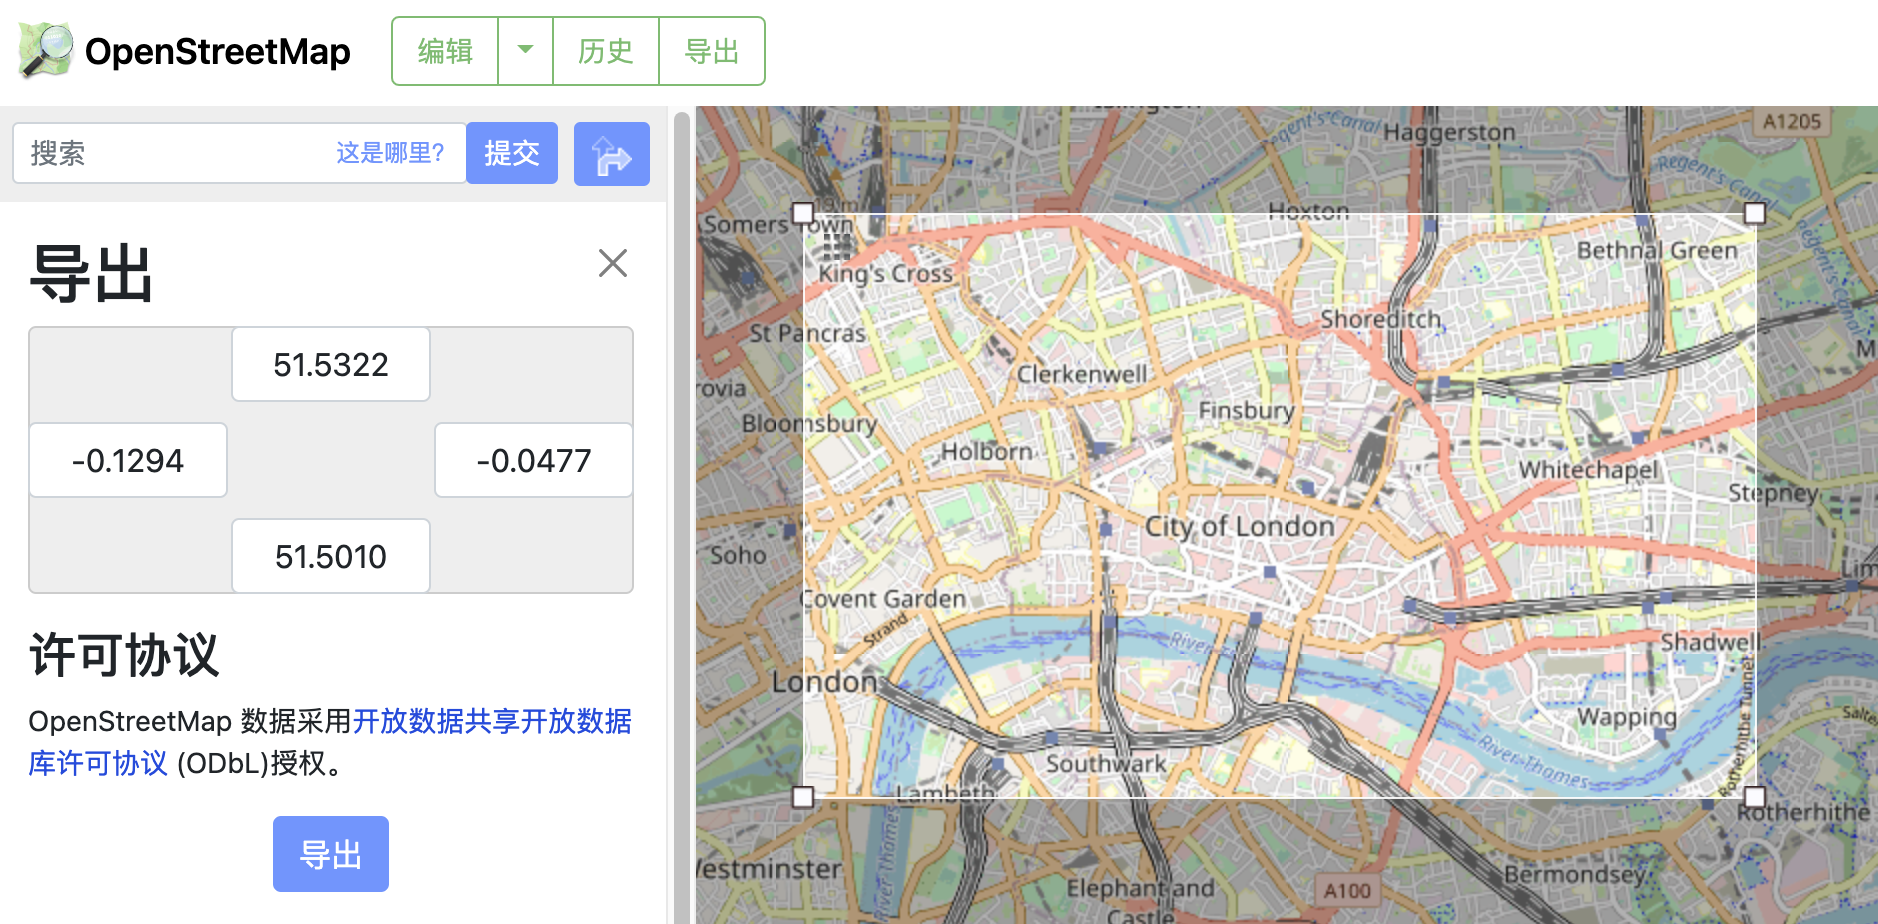
Task: Edit the west longitude -0.1294 field
Action: tap(128, 460)
